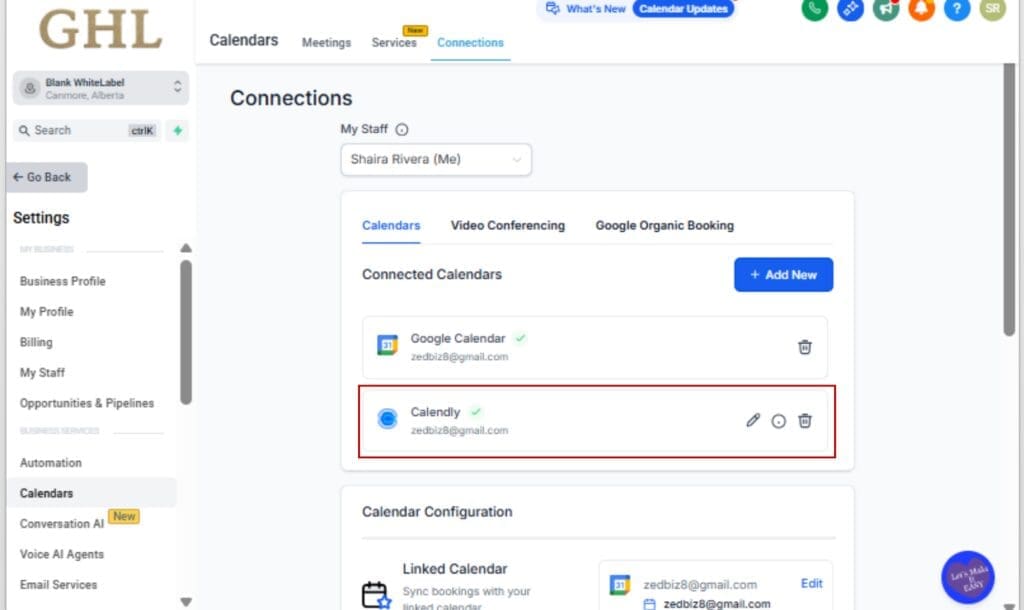Open Conversation AI in settings sidebar

[x=62, y=523]
